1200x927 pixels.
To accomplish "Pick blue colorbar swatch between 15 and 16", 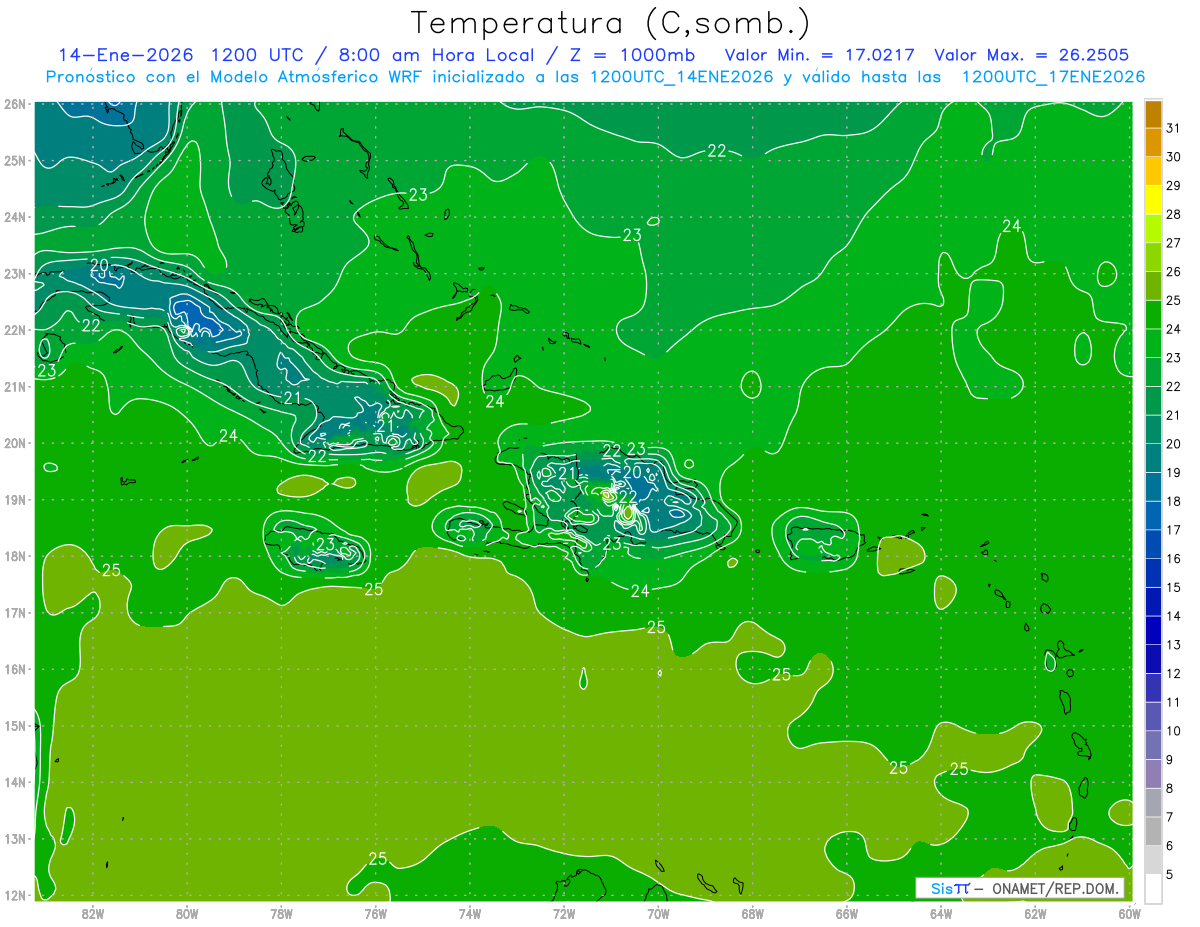I will coord(1153,573).
